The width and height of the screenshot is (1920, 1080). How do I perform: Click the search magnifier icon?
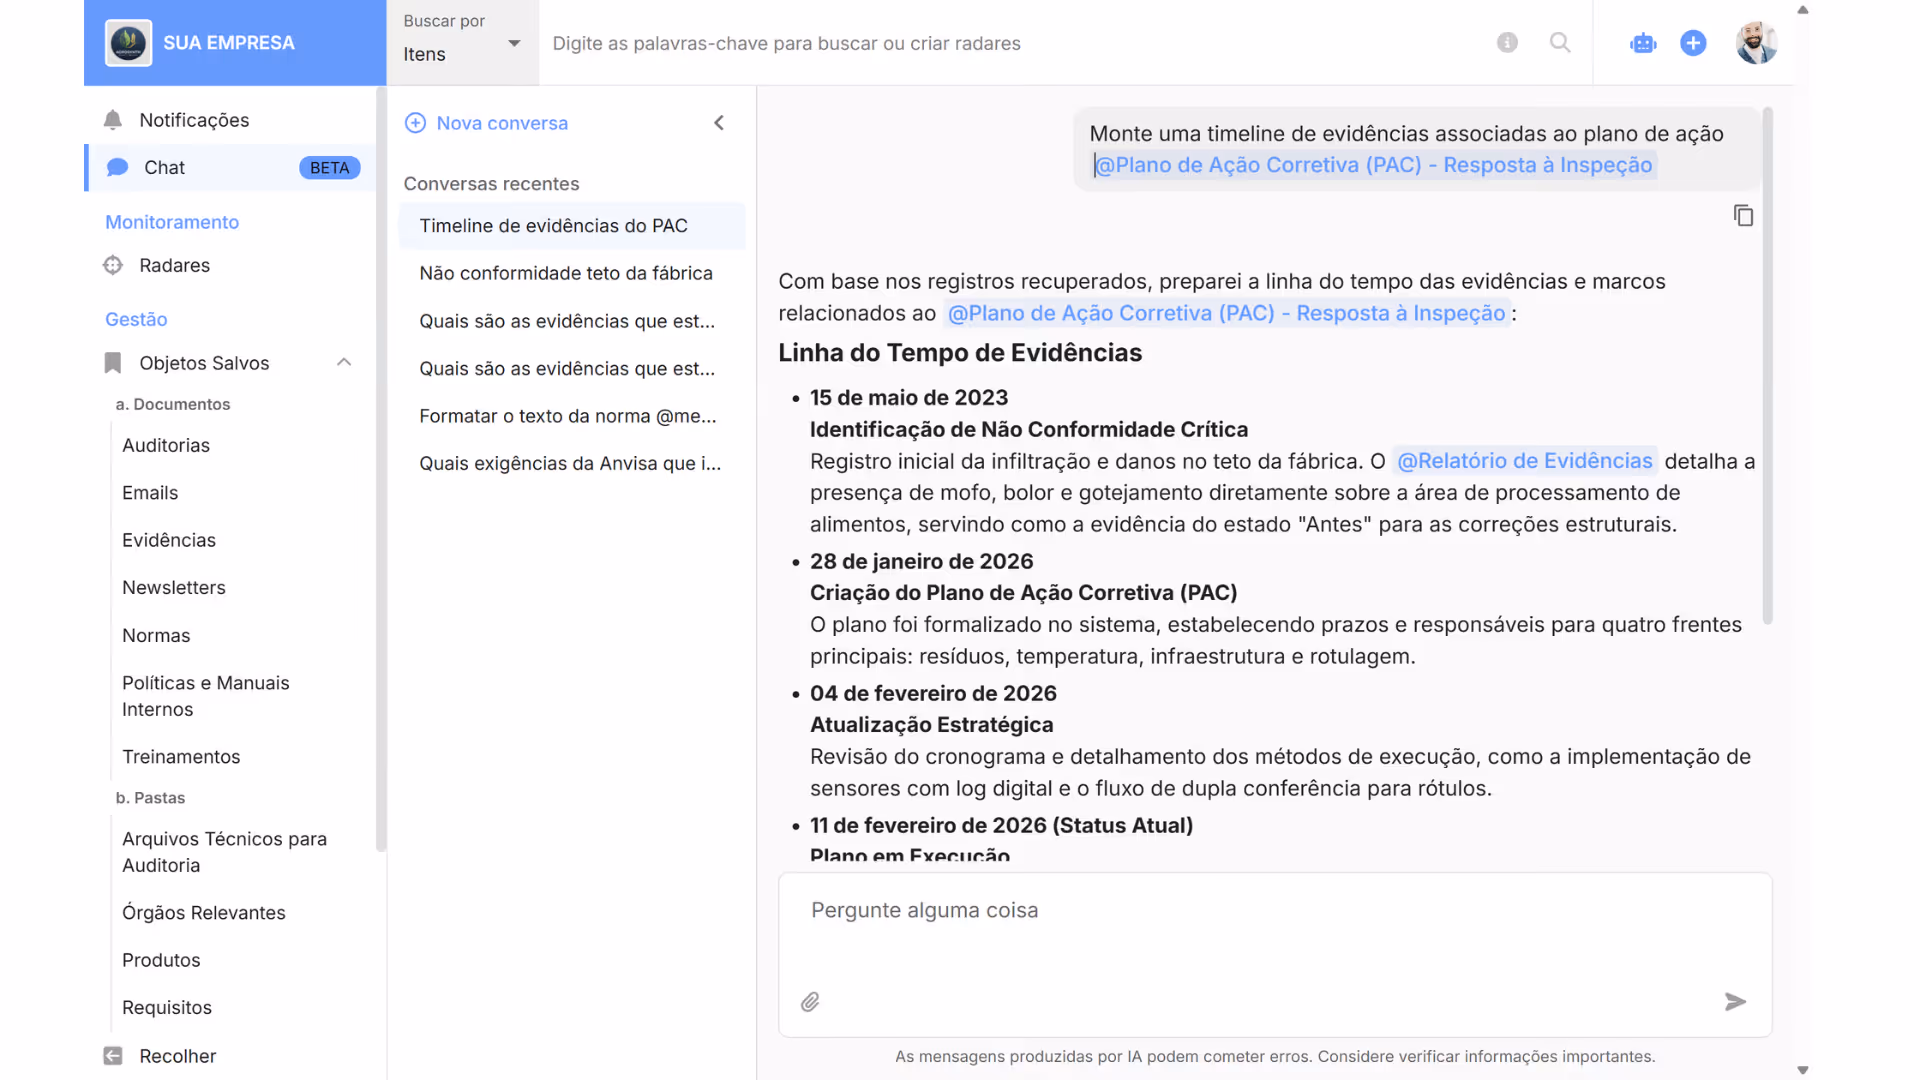click(1560, 43)
